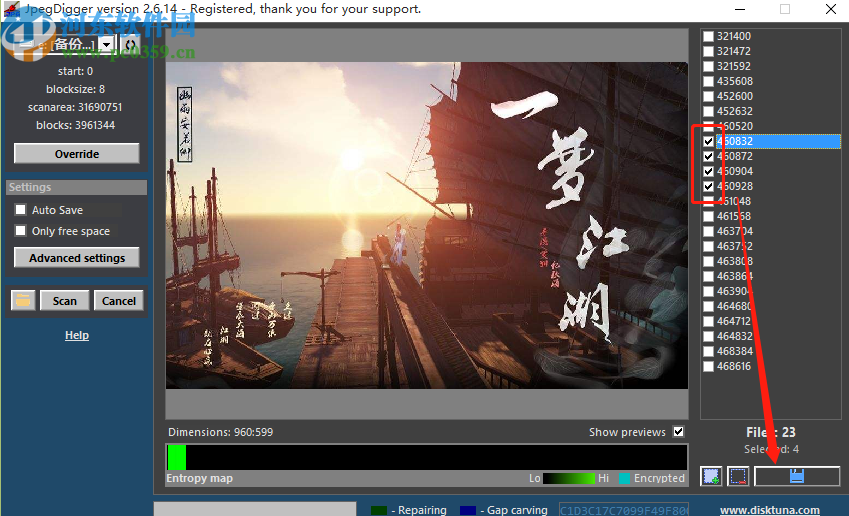Uncheck the file 460832 checkbox

click(x=708, y=141)
